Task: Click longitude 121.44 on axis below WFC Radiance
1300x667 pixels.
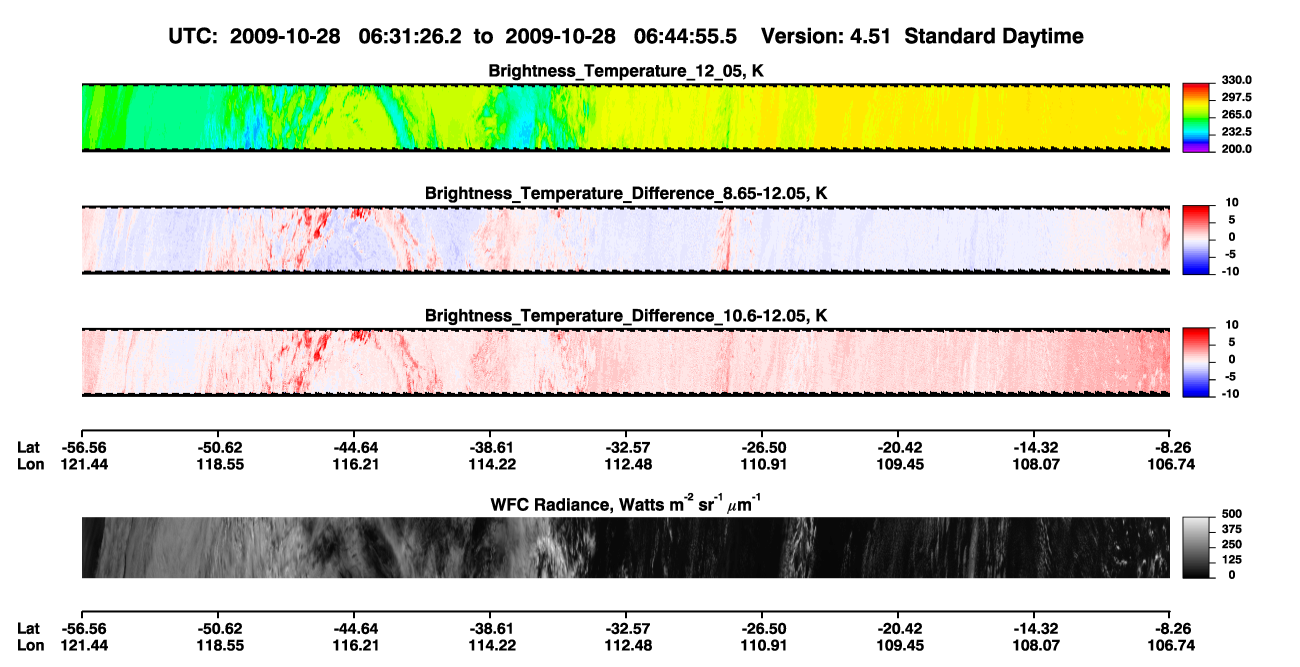Action: pyautogui.click(x=81, y=645)
